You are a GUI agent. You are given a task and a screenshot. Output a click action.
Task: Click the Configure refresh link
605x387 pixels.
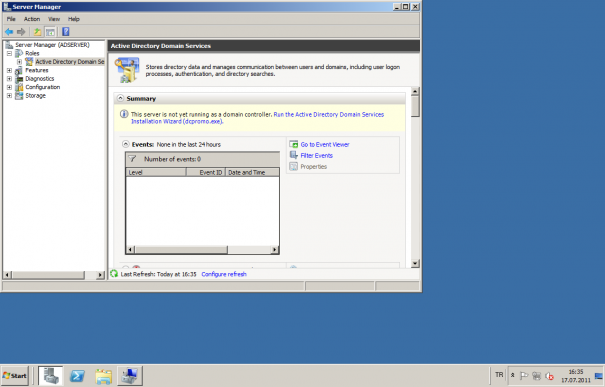coord(224,274)
